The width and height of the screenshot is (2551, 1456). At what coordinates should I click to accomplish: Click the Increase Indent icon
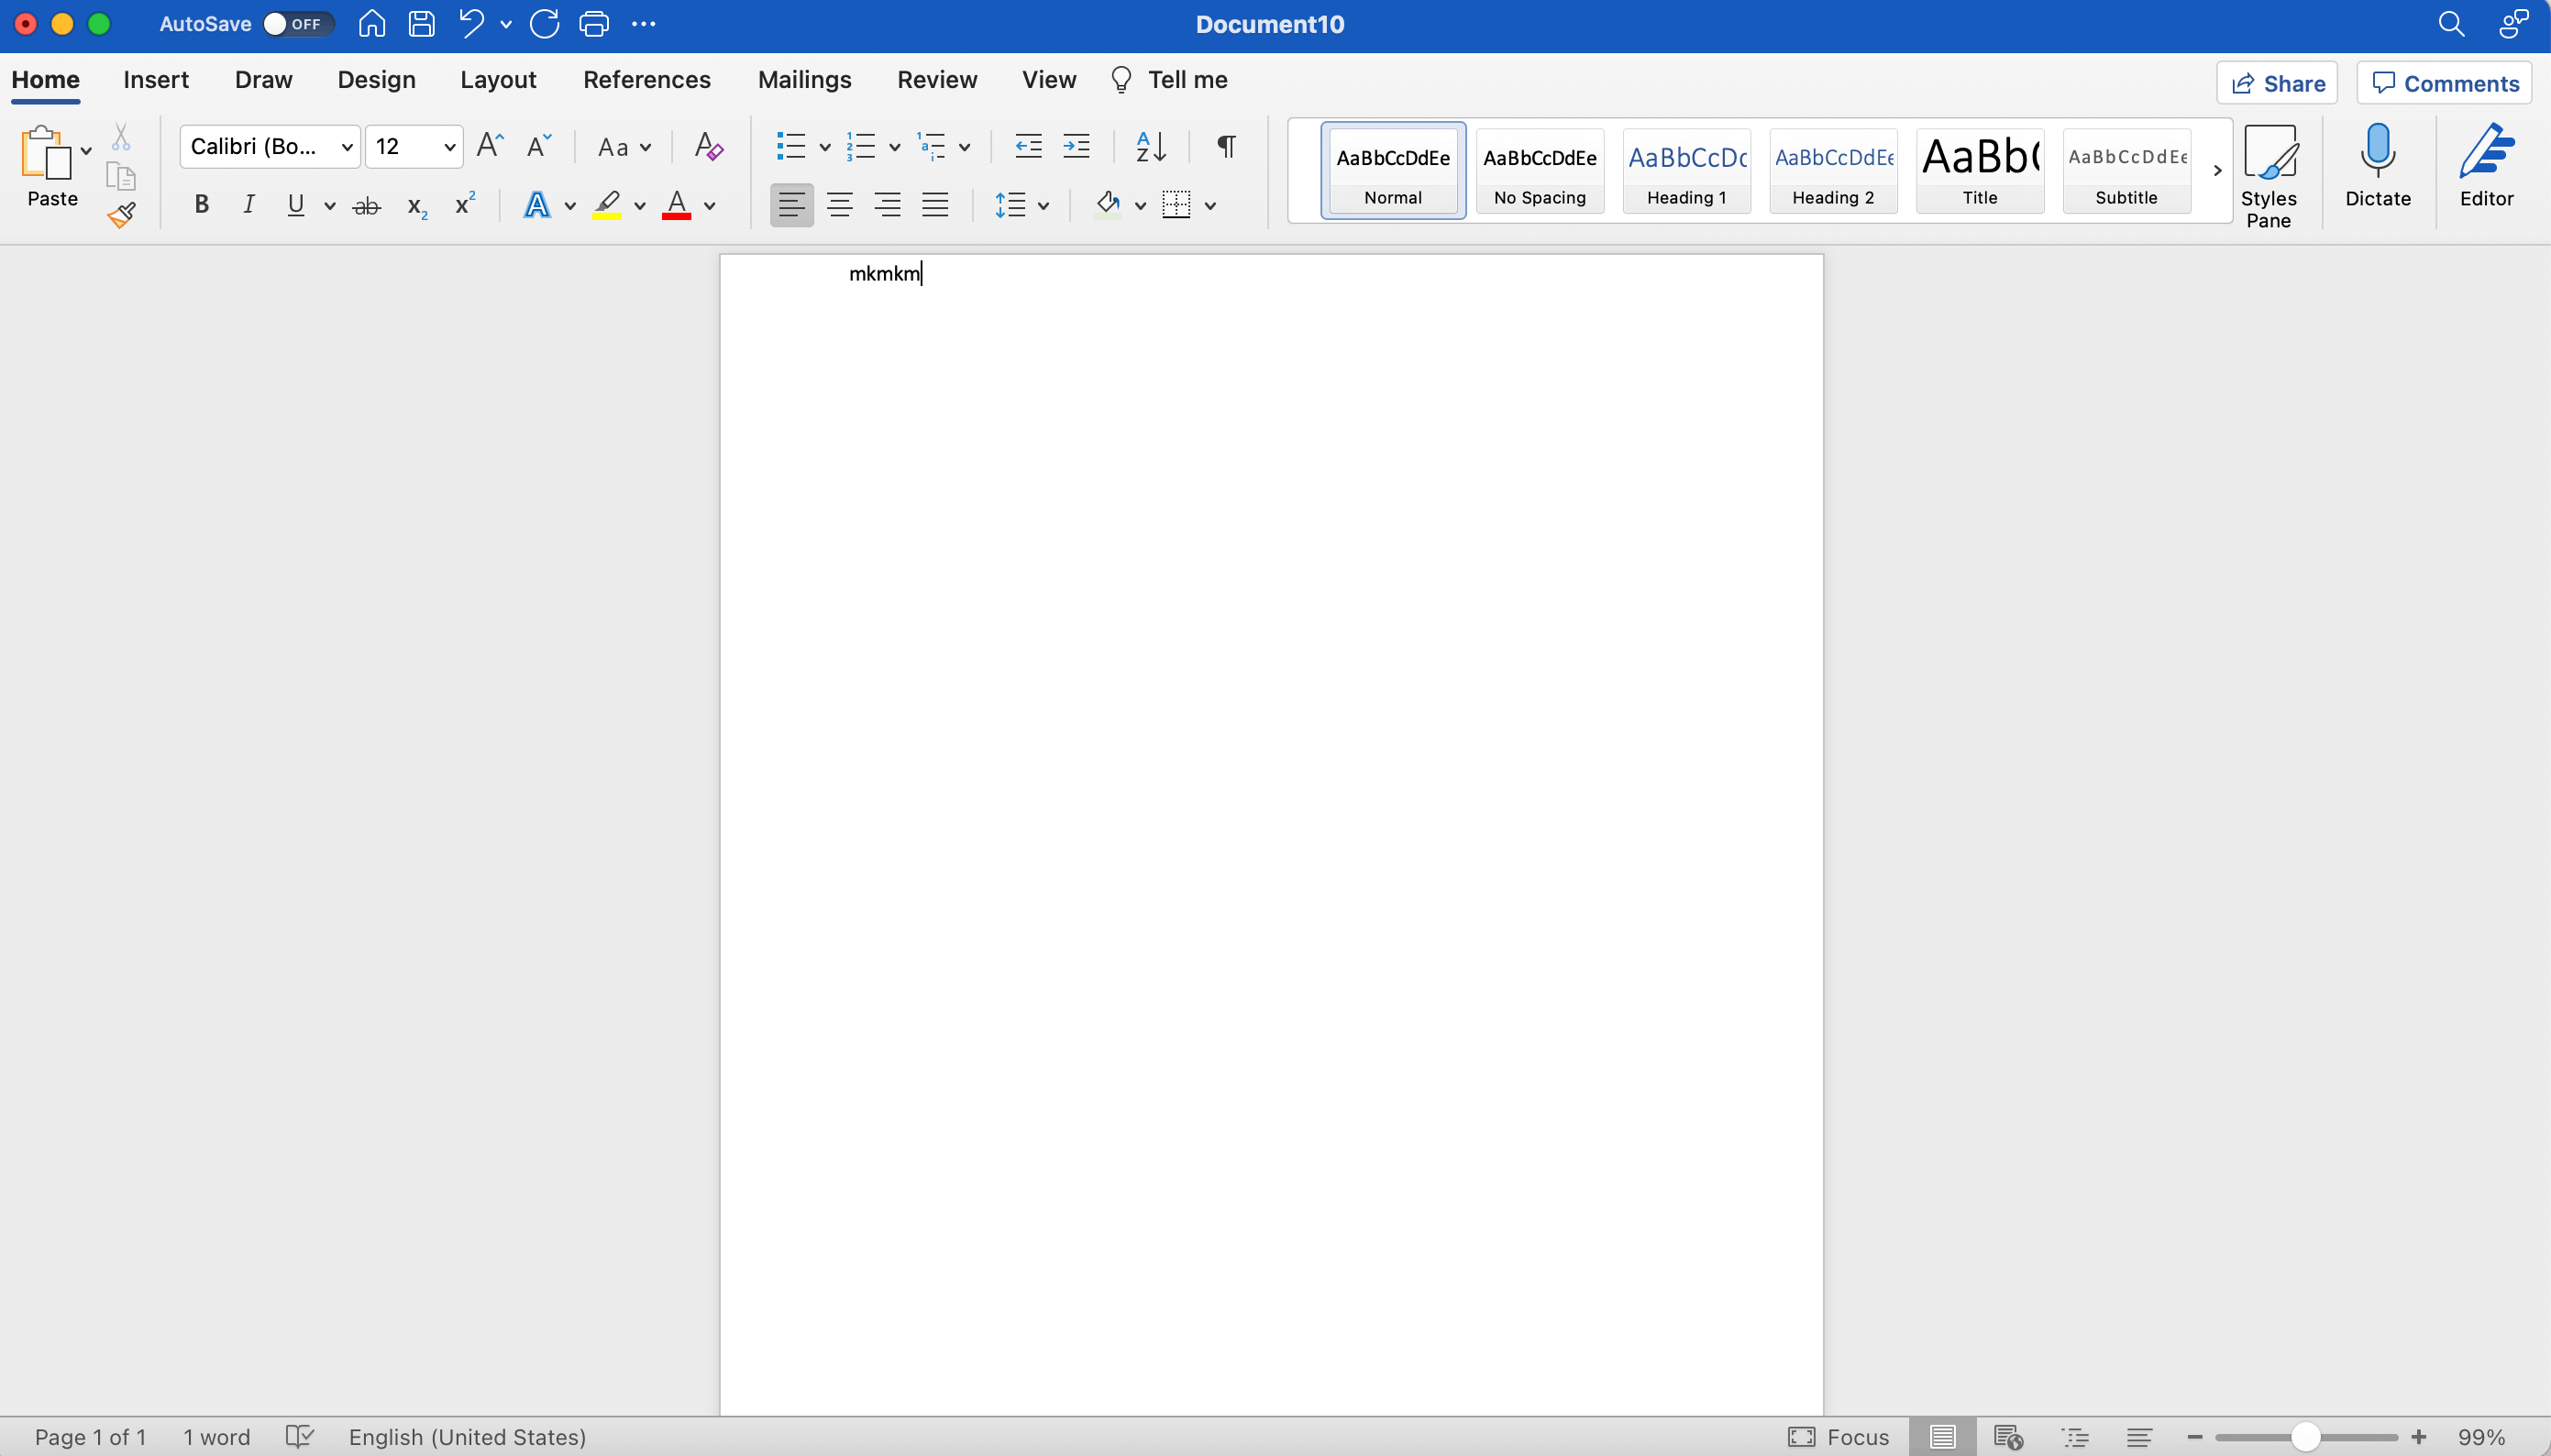coord(1076,147)
